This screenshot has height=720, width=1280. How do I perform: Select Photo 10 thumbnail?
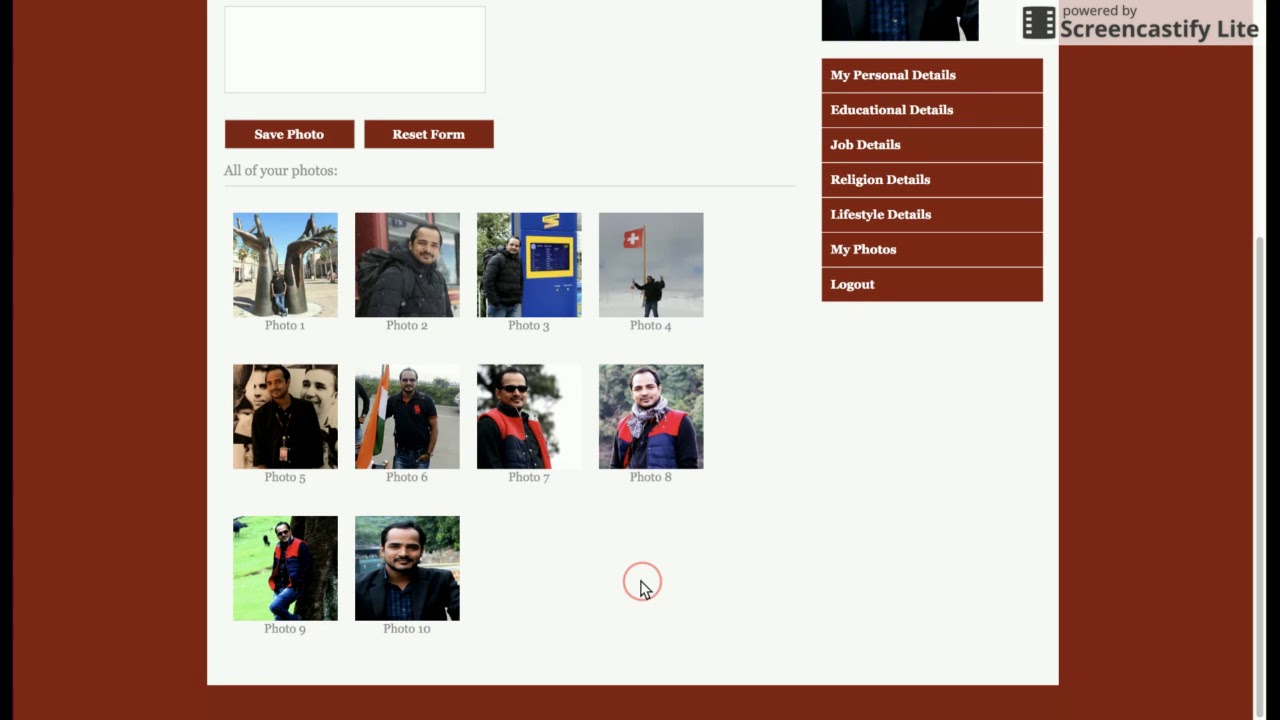tap(407, 568)
